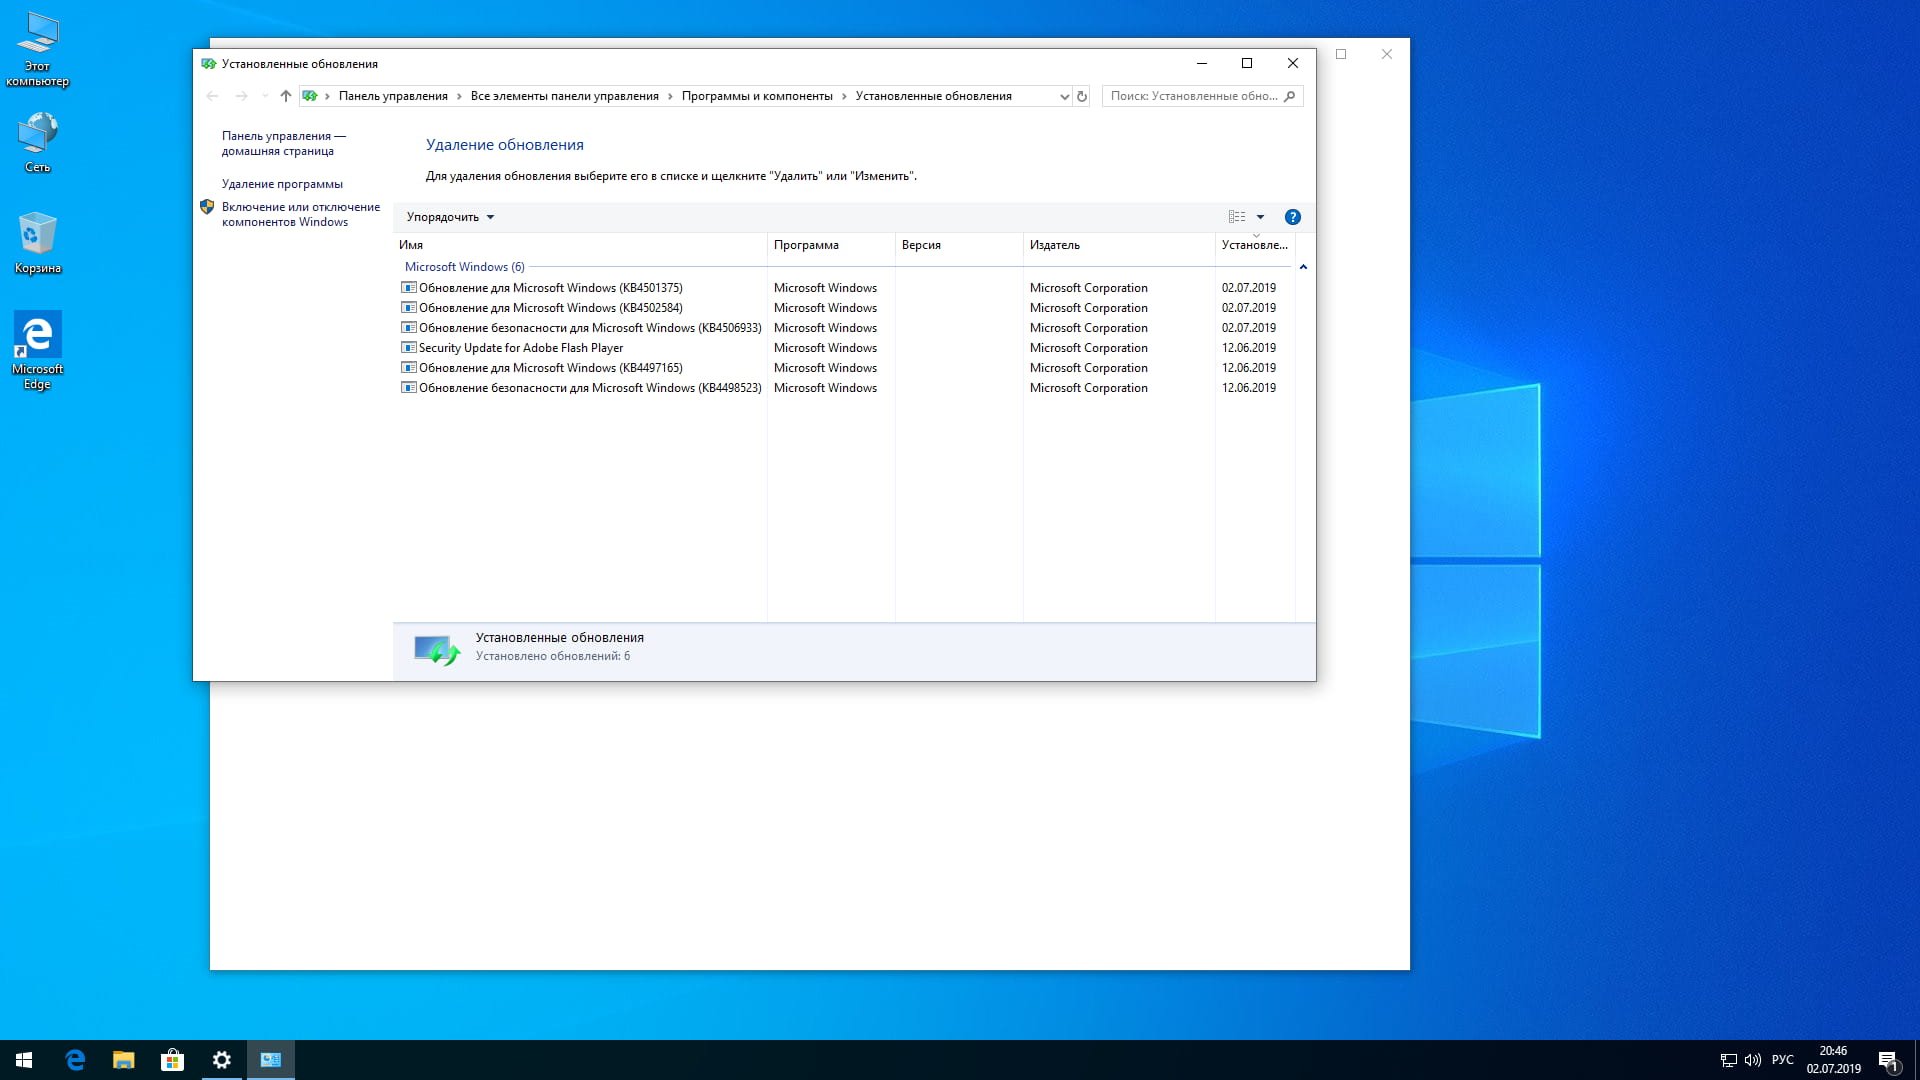Viewport: 1920px width, 1080px height.
Task: Go forward in navigation history
Action: (241, 96)
